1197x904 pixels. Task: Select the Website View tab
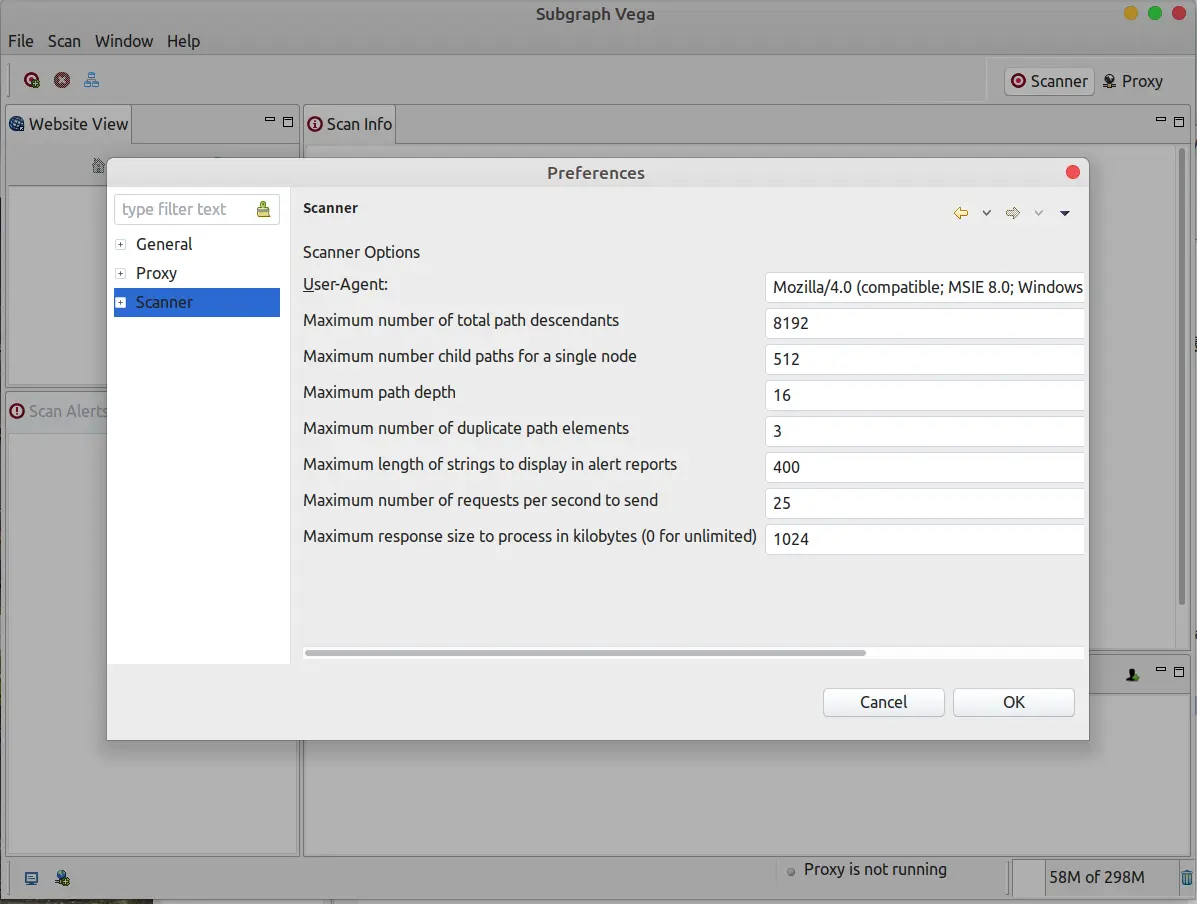pyautogui.click(x=69, y=124)
